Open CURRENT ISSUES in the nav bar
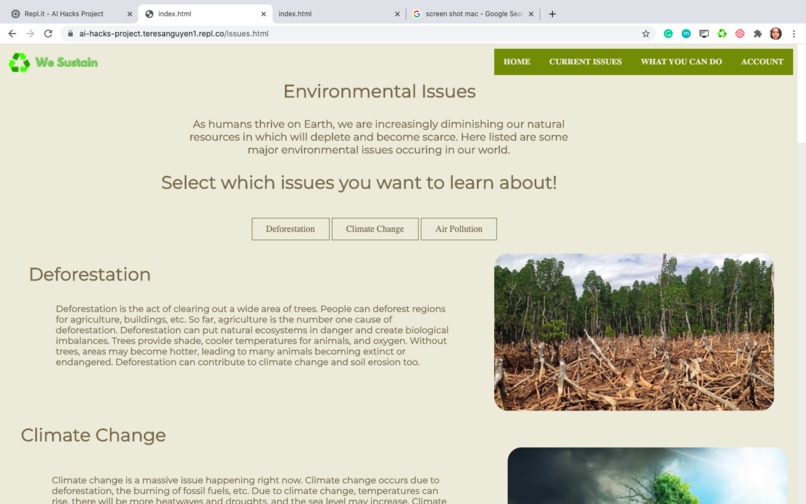 585,62
